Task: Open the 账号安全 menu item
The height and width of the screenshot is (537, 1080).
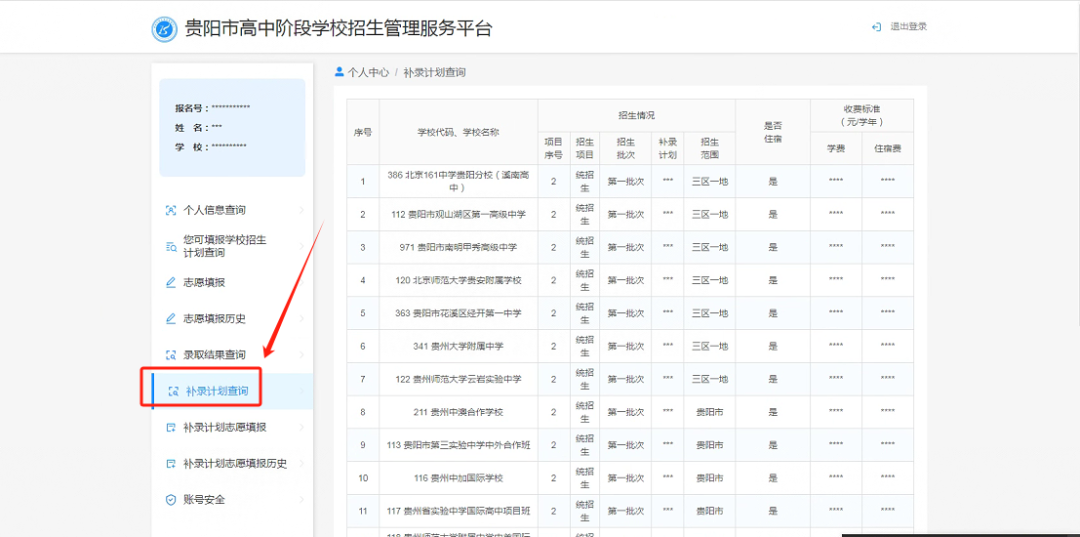Action: pyautogui.click(x=232, y=500)
